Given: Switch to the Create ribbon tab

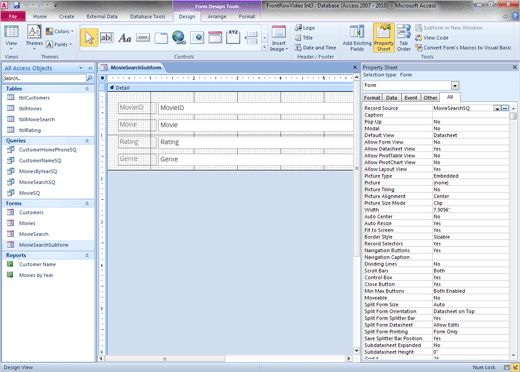Looking at the screenshot, I should point(67,16).
